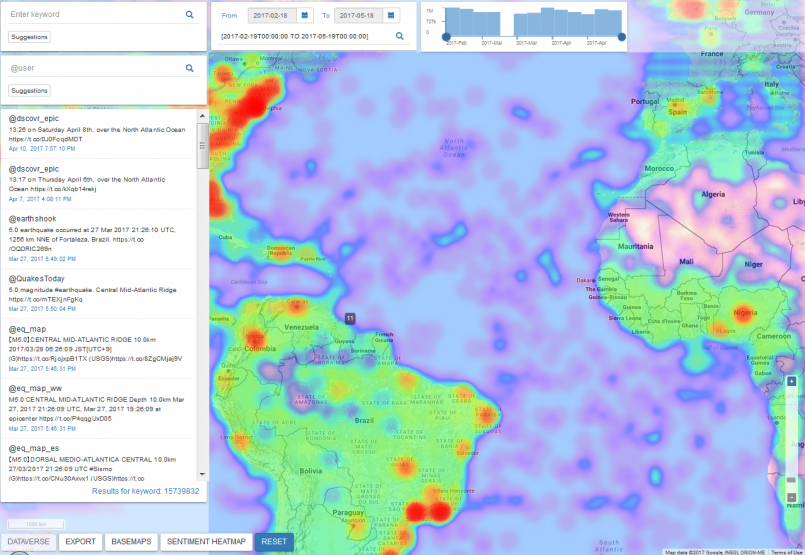Viewport: 805px width, 555px height.
Task: Click the North Atlantic Ocean map label
Action: (454, 147)
